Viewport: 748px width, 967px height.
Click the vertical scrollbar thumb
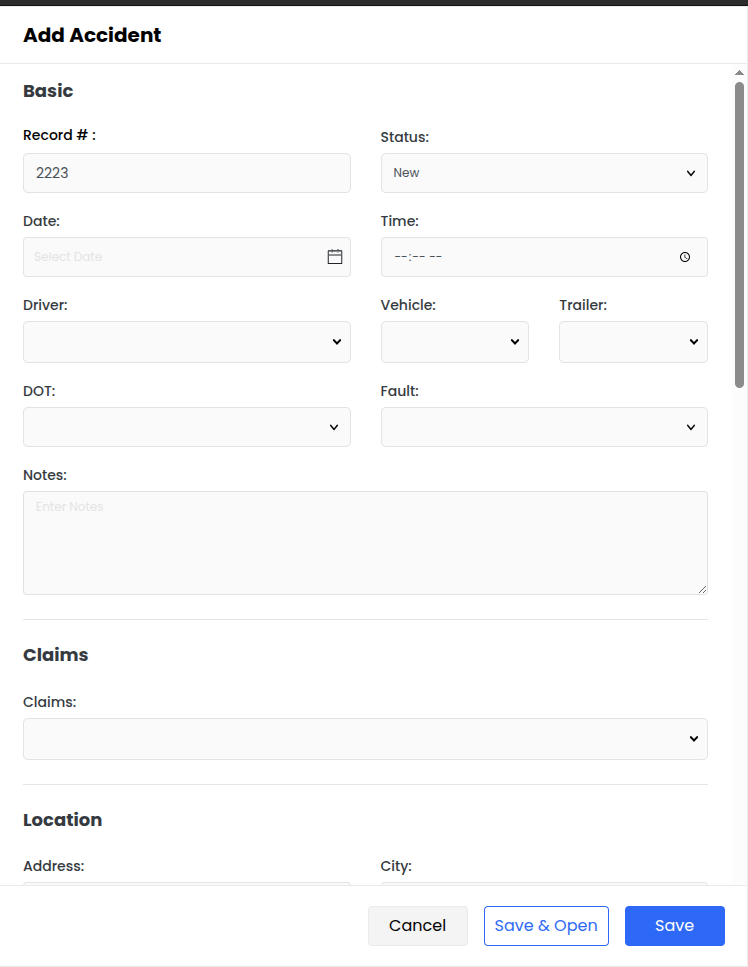[739, 235]
